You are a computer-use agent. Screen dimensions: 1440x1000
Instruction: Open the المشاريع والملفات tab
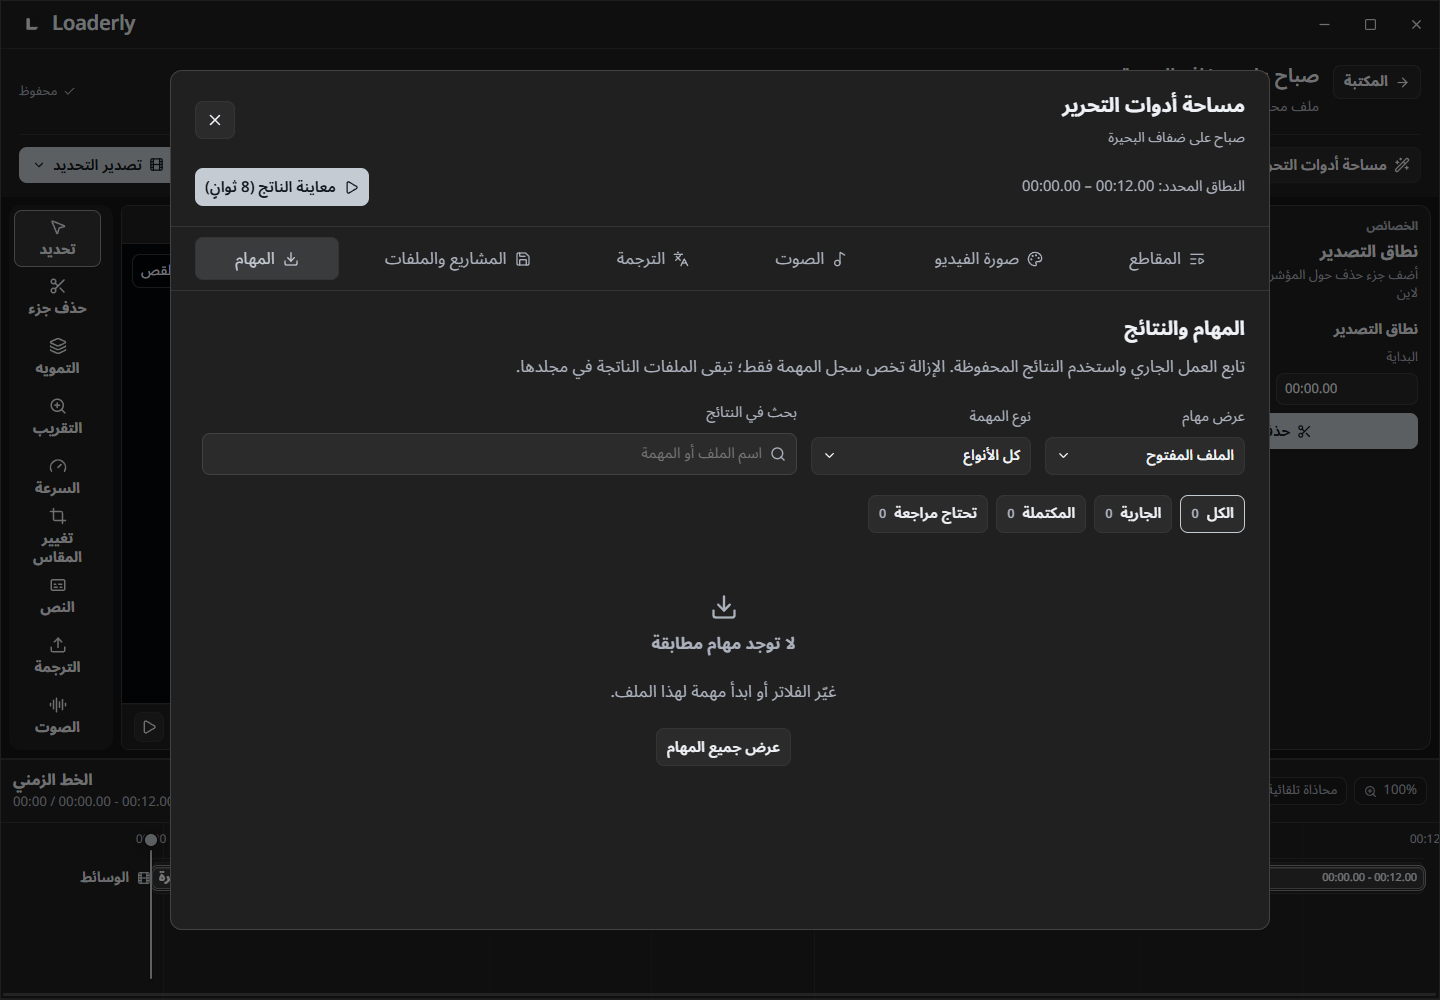457,259
